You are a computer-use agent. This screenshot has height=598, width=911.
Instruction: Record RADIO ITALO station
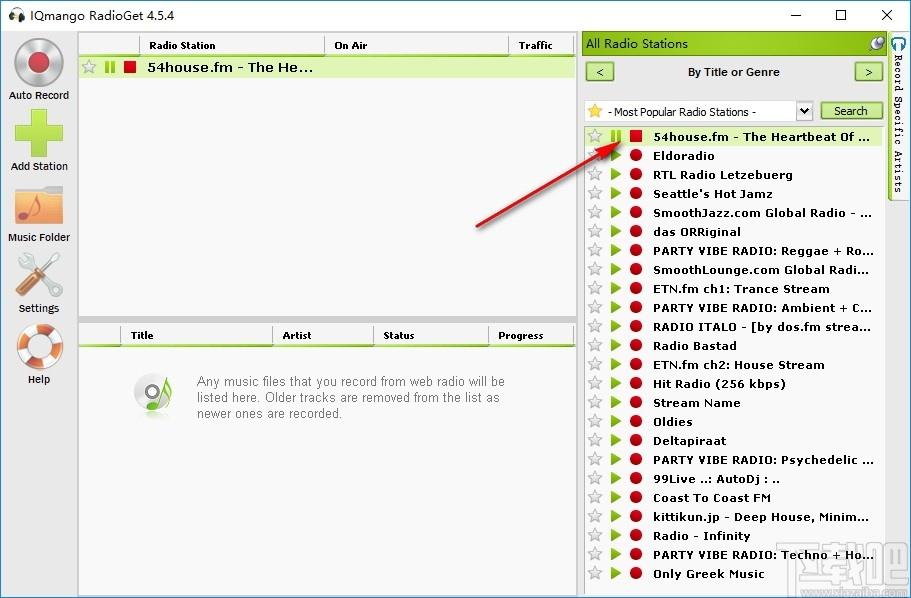[x=636, y=327]
